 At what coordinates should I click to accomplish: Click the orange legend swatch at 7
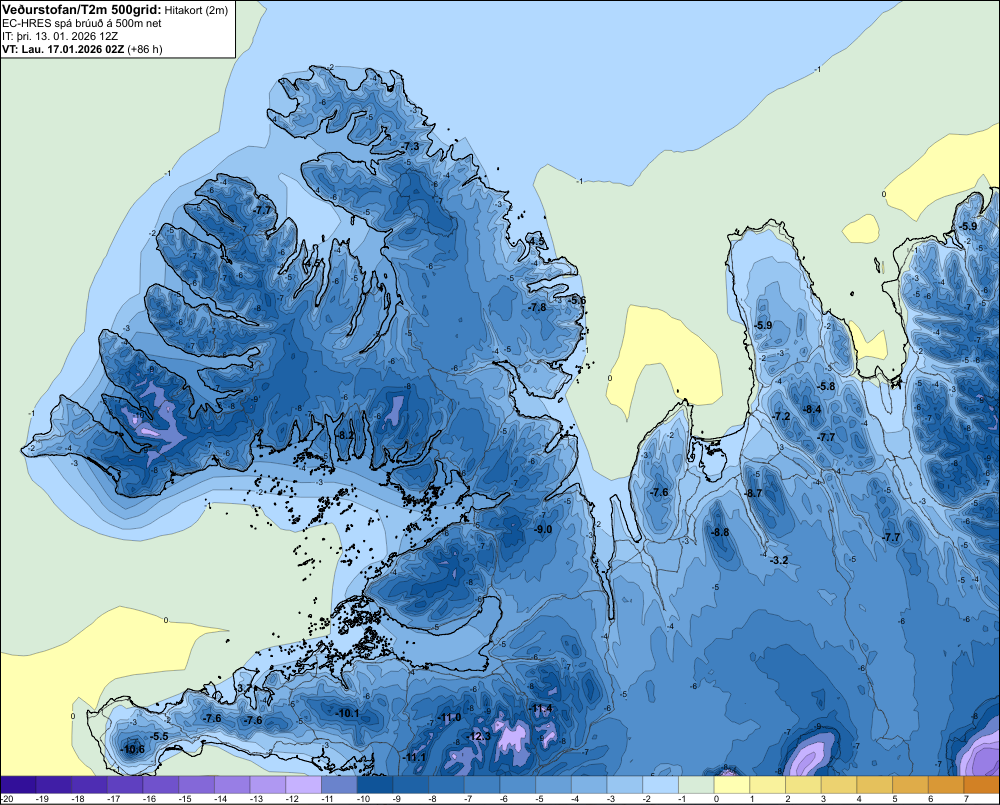coord(982,785)
